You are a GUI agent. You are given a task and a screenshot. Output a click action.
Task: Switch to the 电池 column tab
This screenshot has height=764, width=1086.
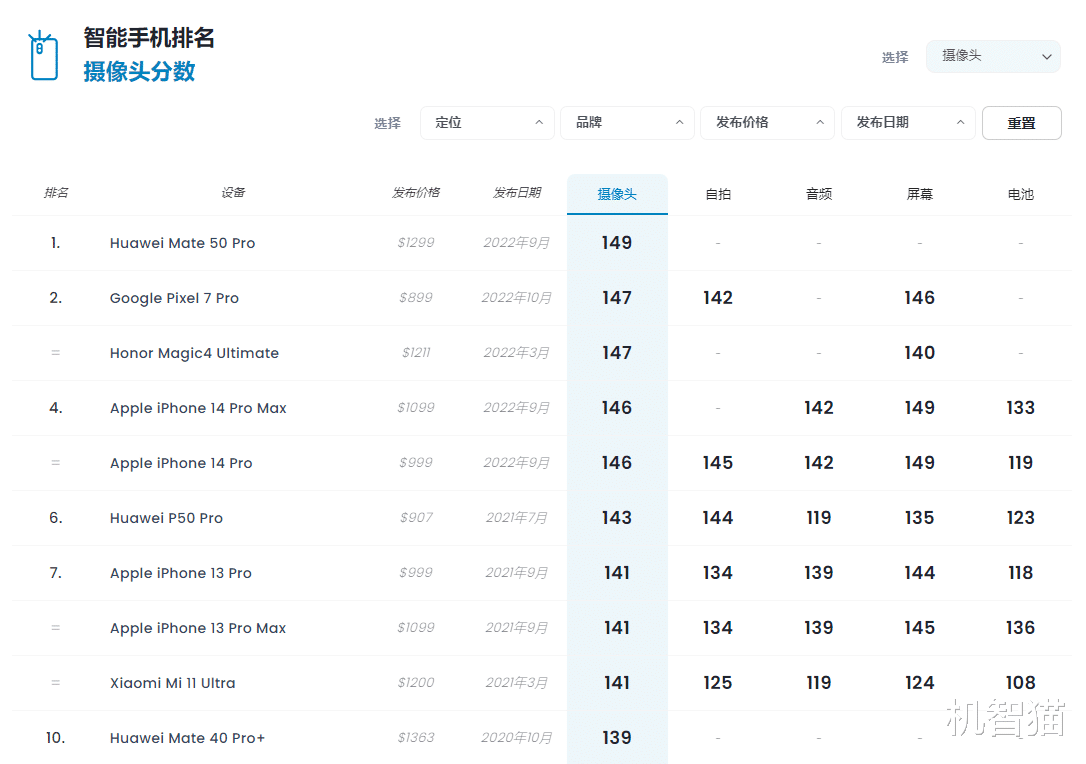[x=1020, y=195]
